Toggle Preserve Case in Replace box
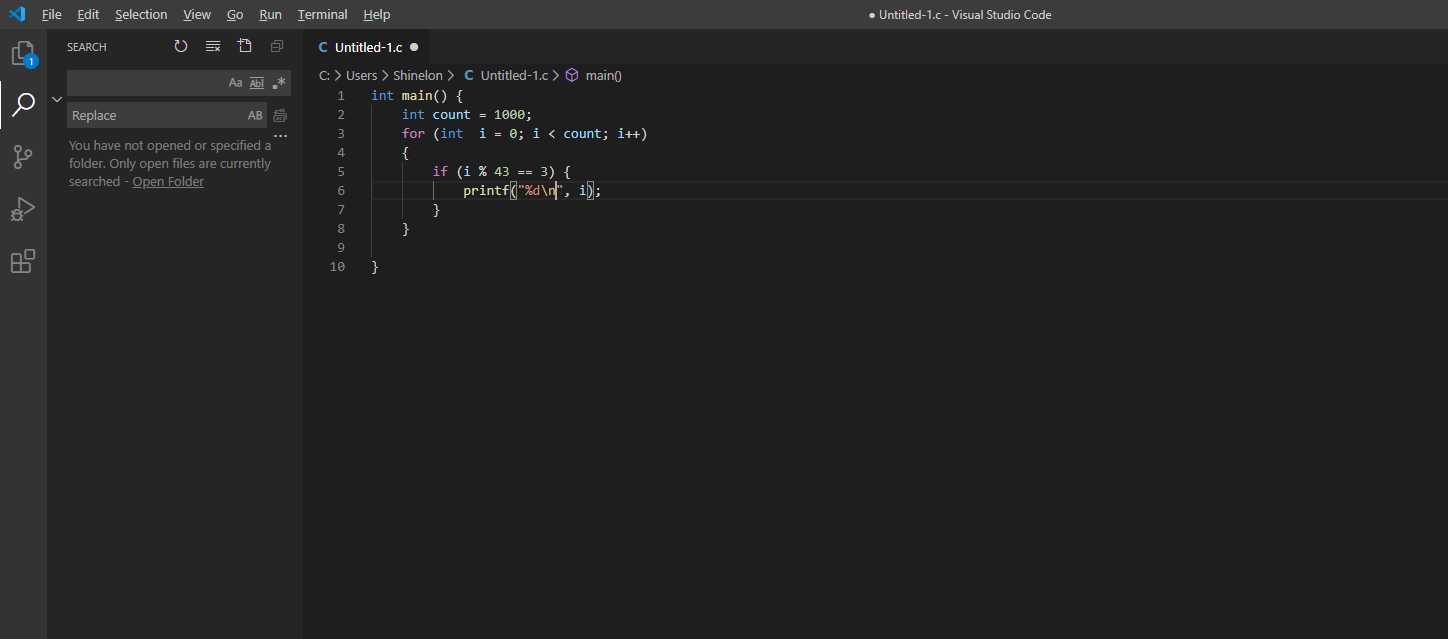The width and height of the screenshot is (1448, 639). (255, 116)
